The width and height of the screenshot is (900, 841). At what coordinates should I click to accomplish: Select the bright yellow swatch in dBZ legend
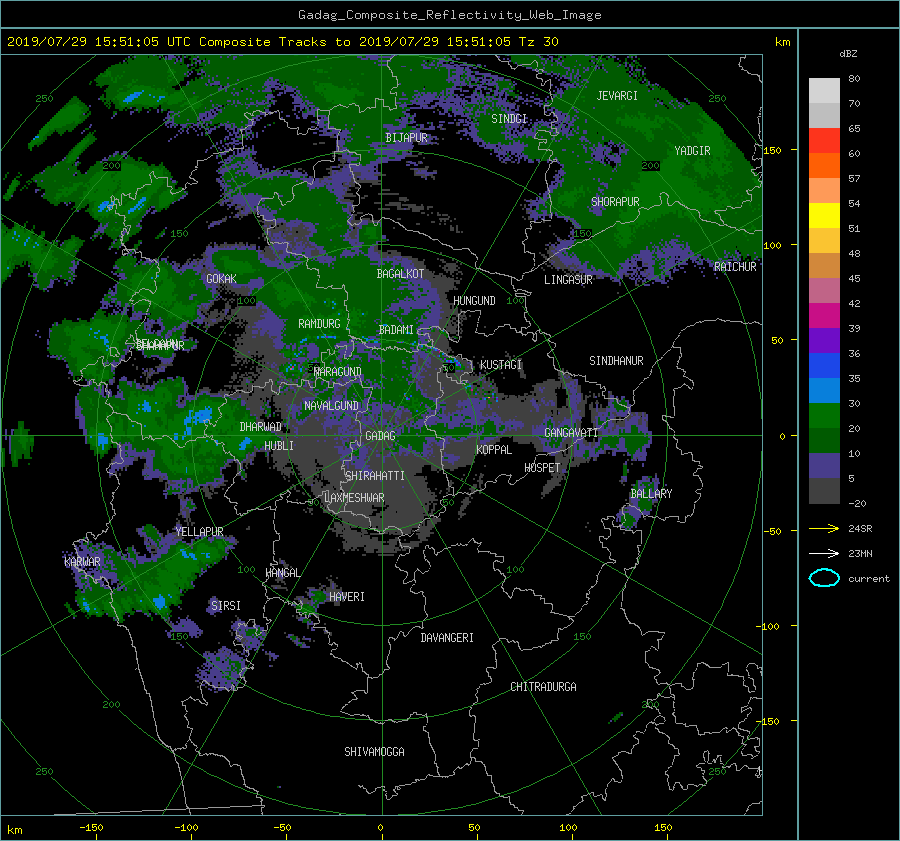point(824,215)
